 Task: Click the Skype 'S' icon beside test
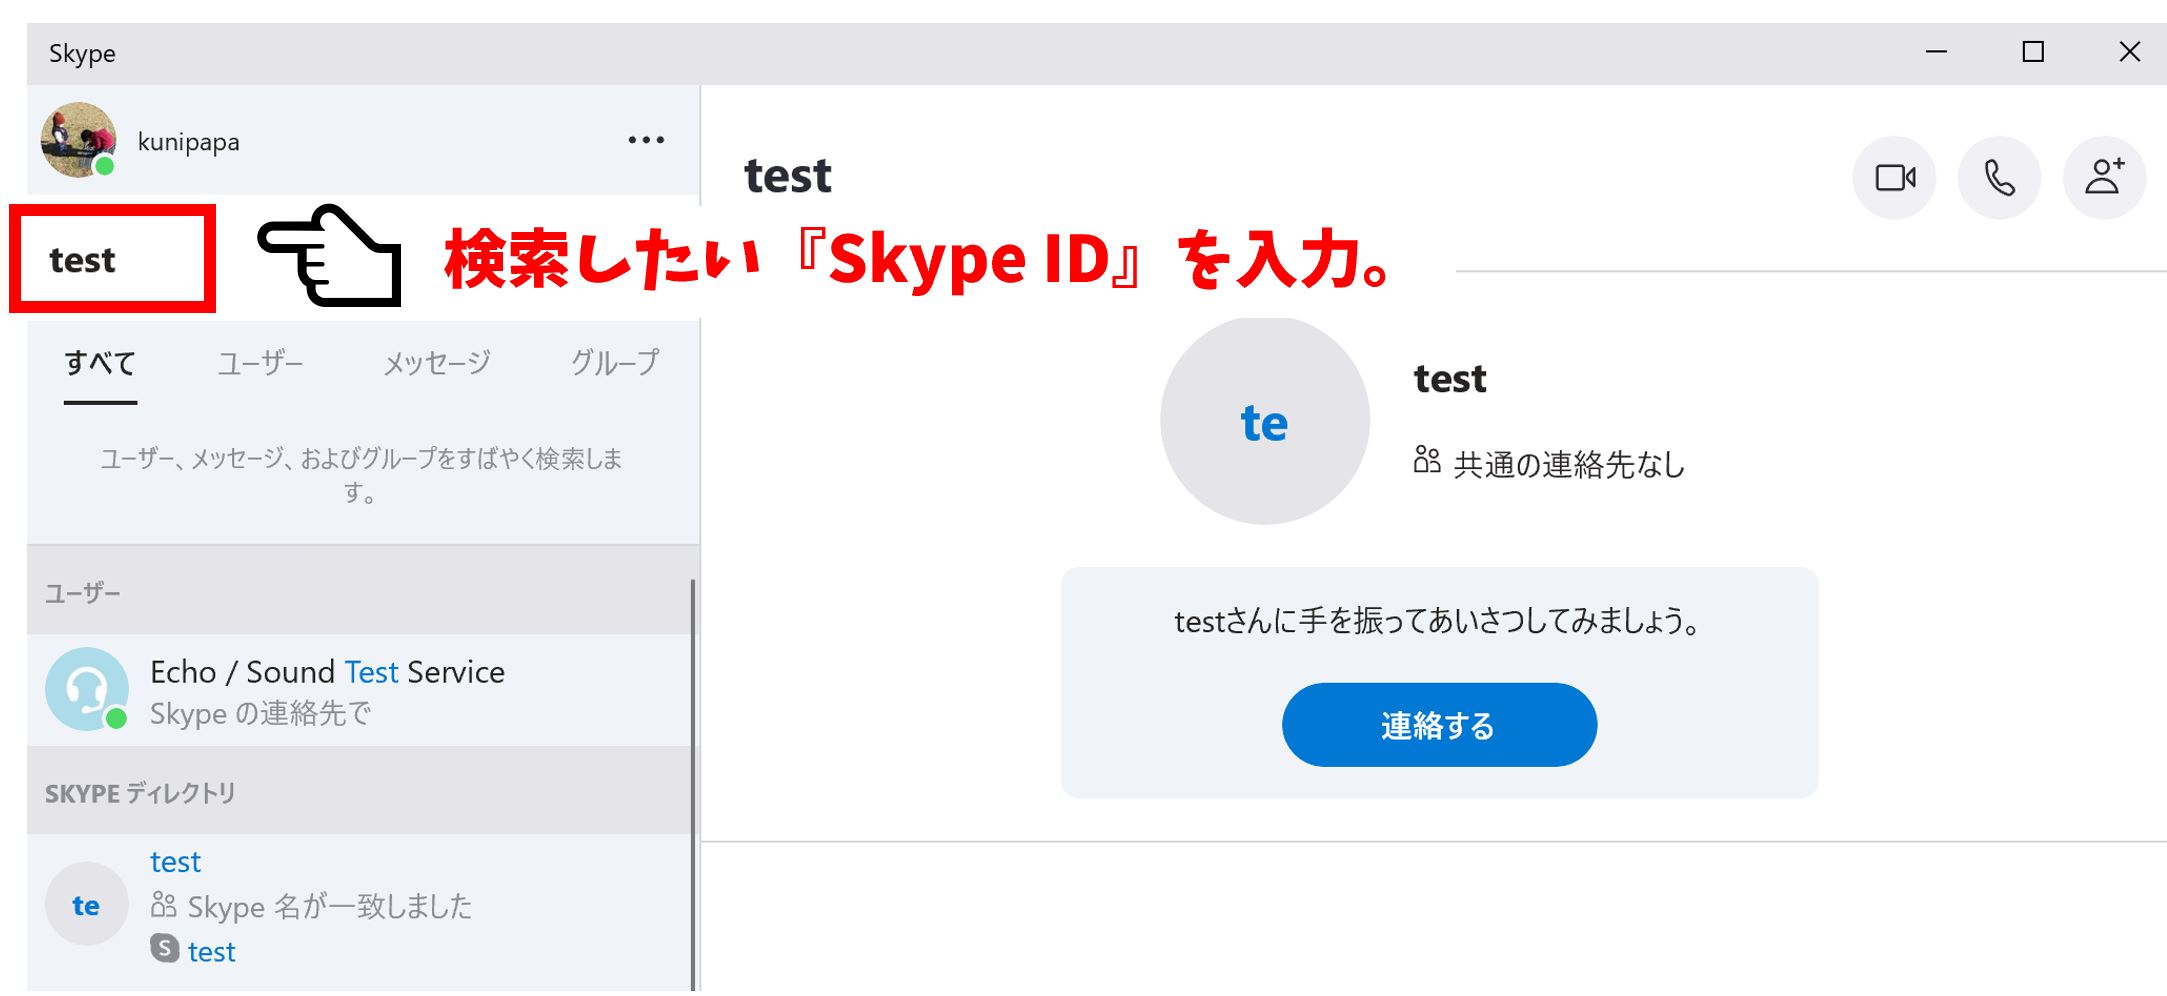click(165, 948)
